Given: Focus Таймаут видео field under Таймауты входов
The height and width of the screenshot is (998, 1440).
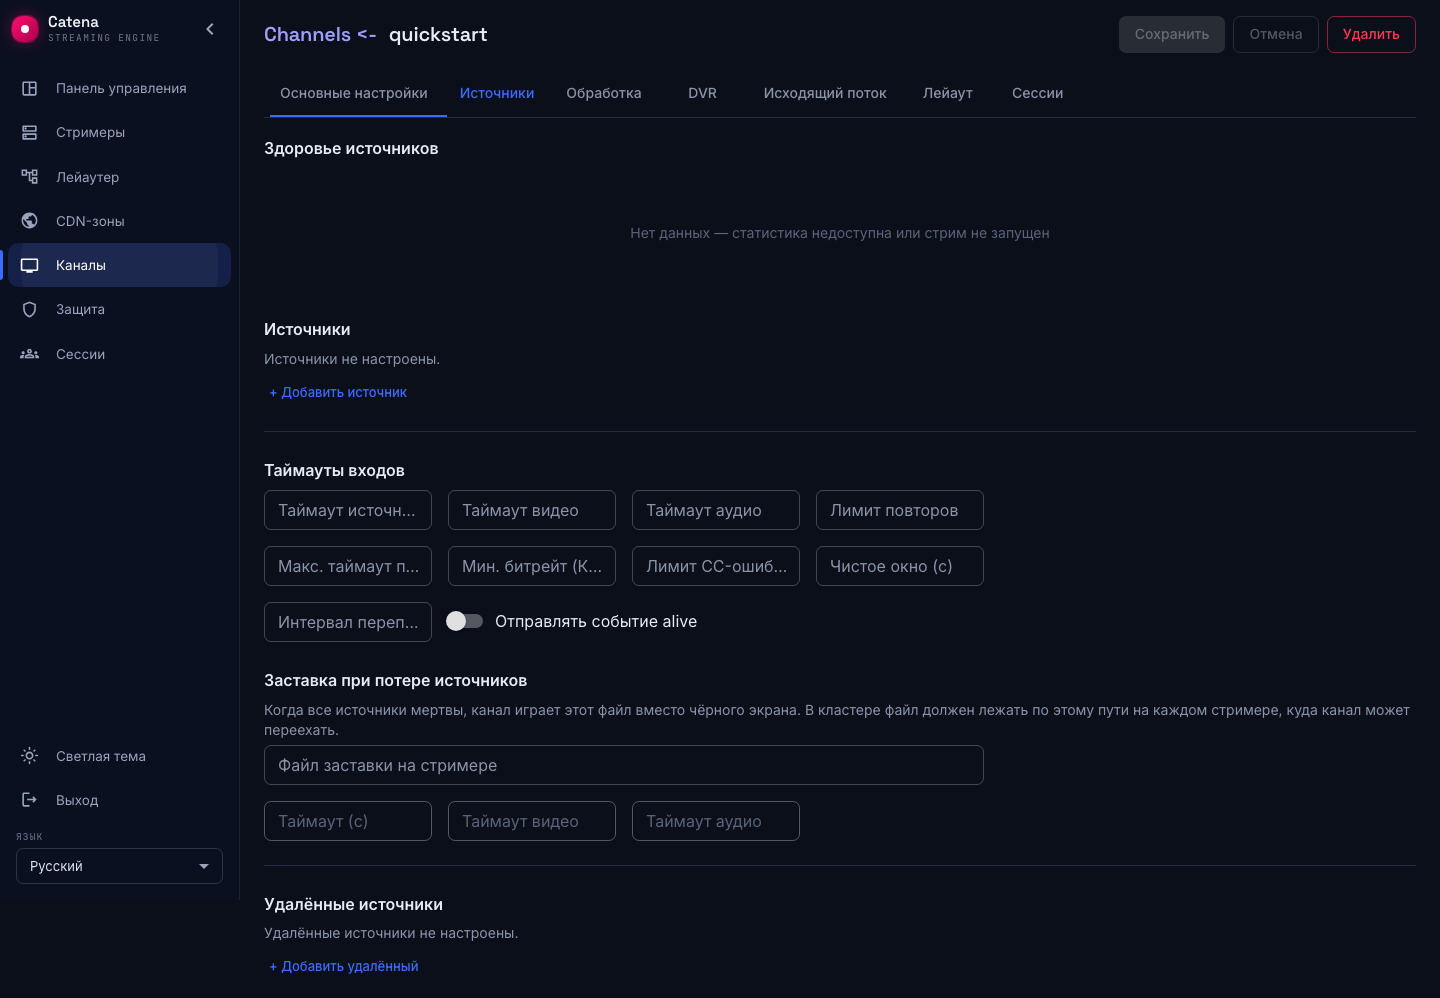Looking at the screenshot, I should [532, 510].
